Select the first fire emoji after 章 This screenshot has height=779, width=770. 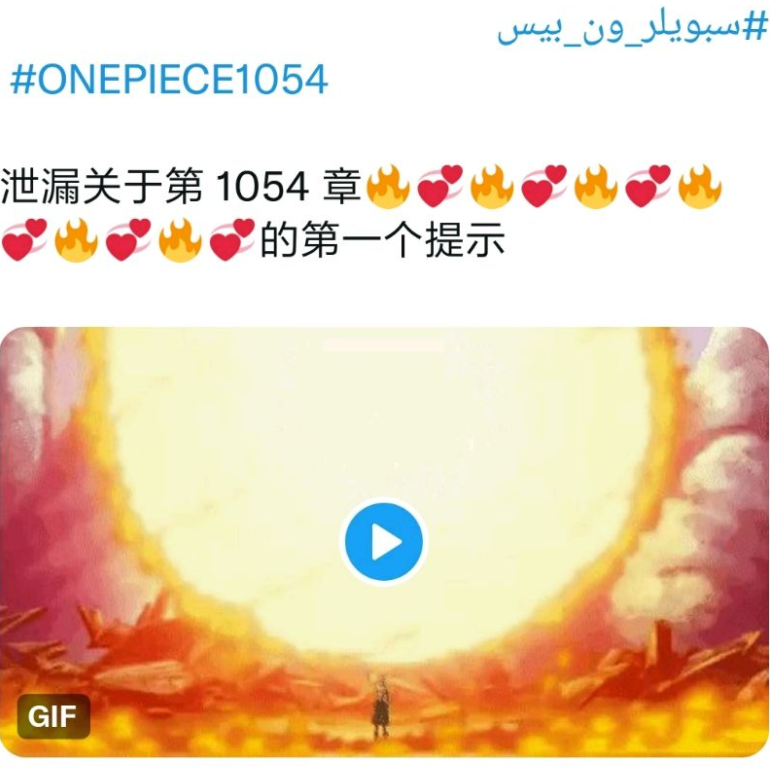pyautogui.click(x=388, y=186)
